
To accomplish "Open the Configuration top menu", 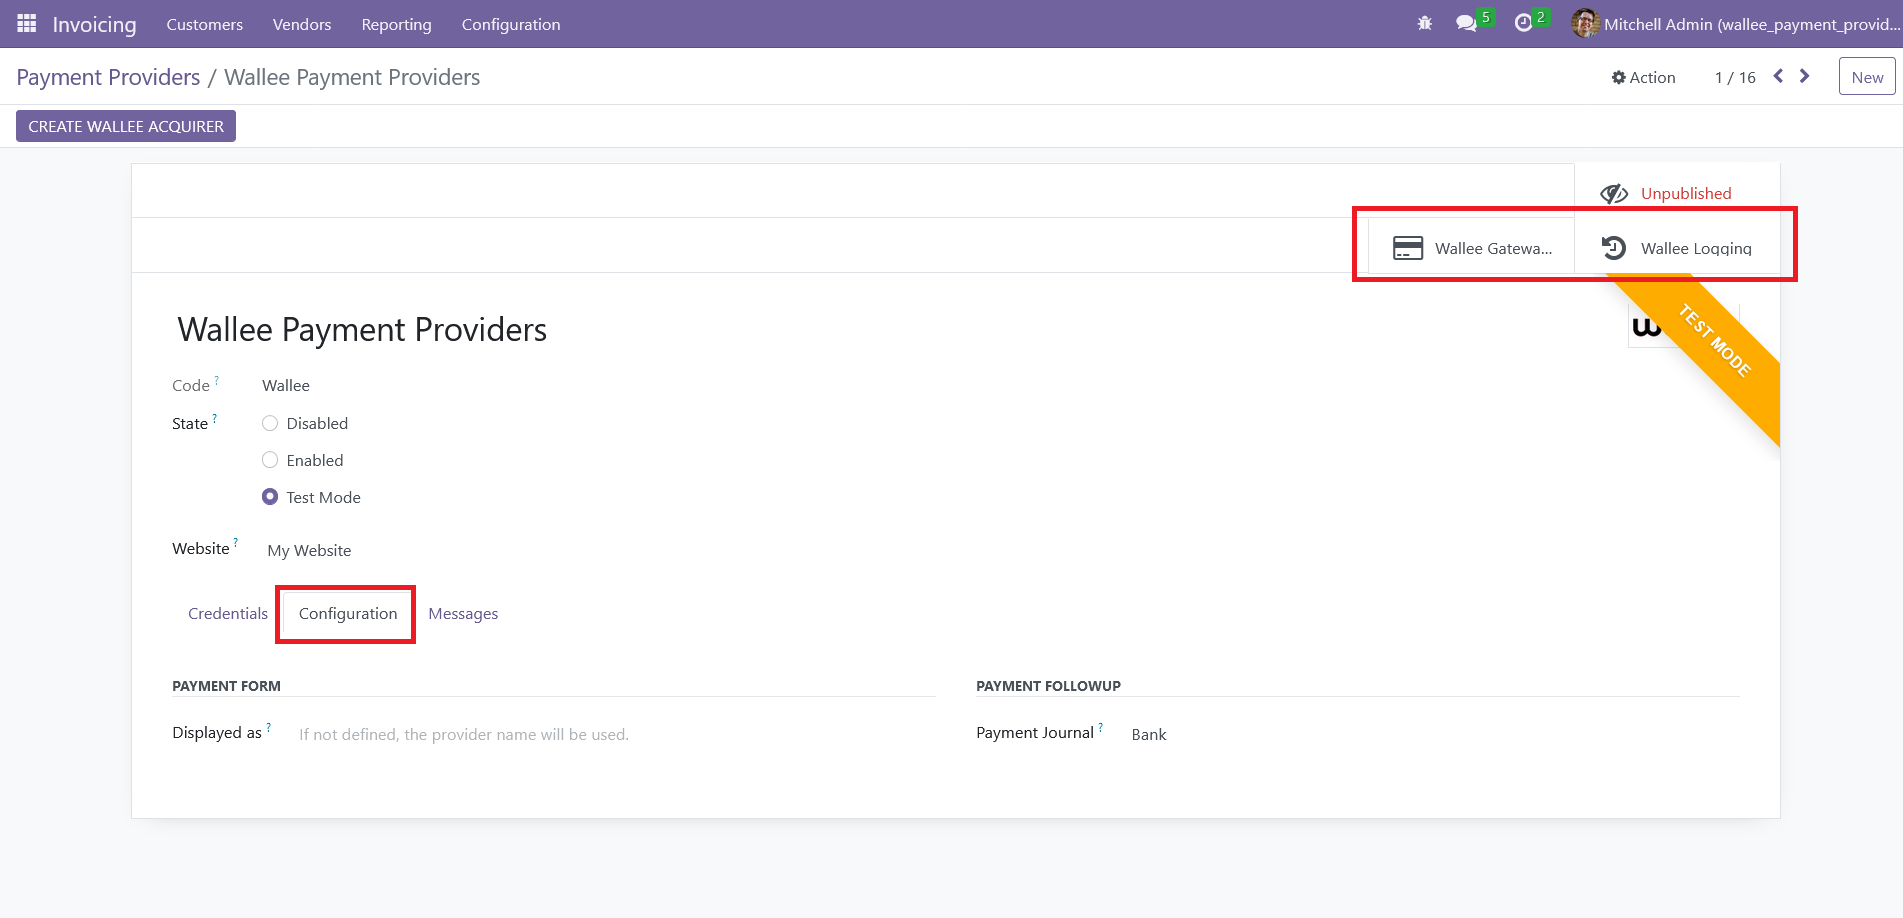I will point(510,24).
